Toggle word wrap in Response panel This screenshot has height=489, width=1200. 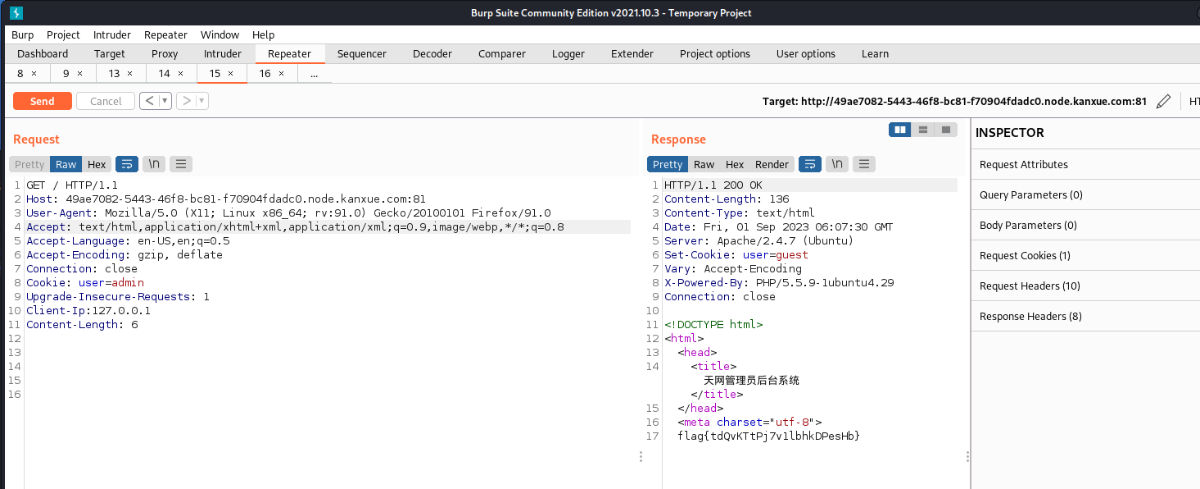tap(810, 164)
